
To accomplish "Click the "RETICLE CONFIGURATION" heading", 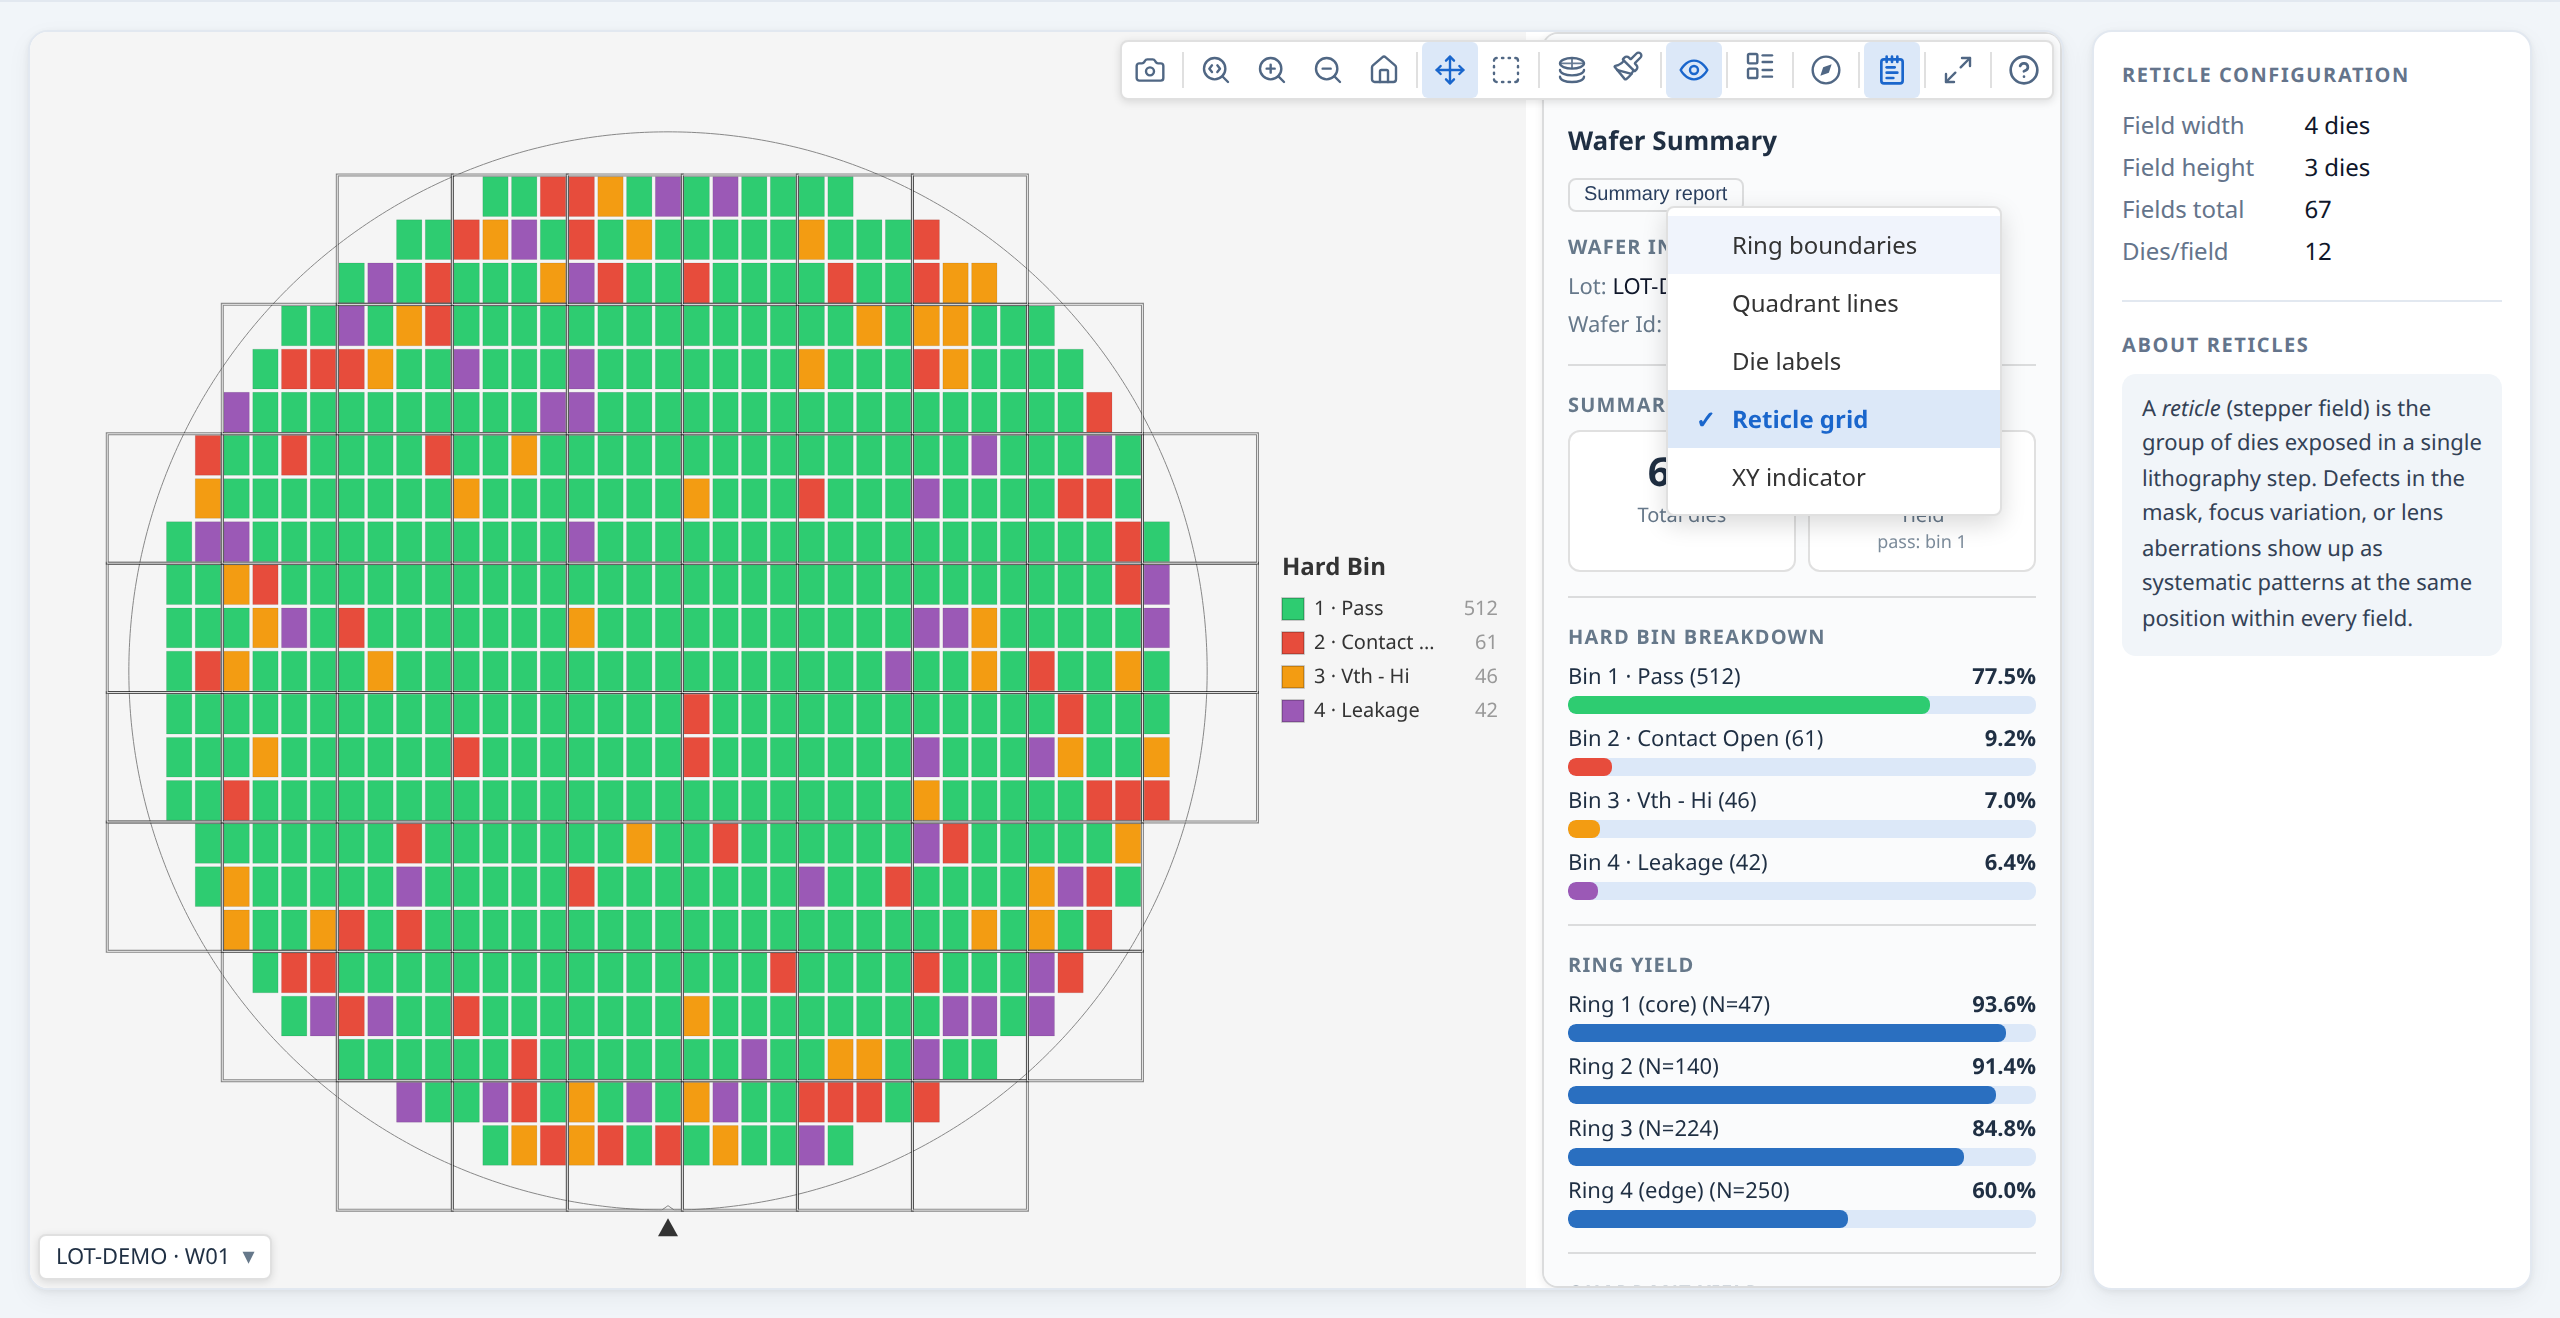I will (x=2265, y=75).
